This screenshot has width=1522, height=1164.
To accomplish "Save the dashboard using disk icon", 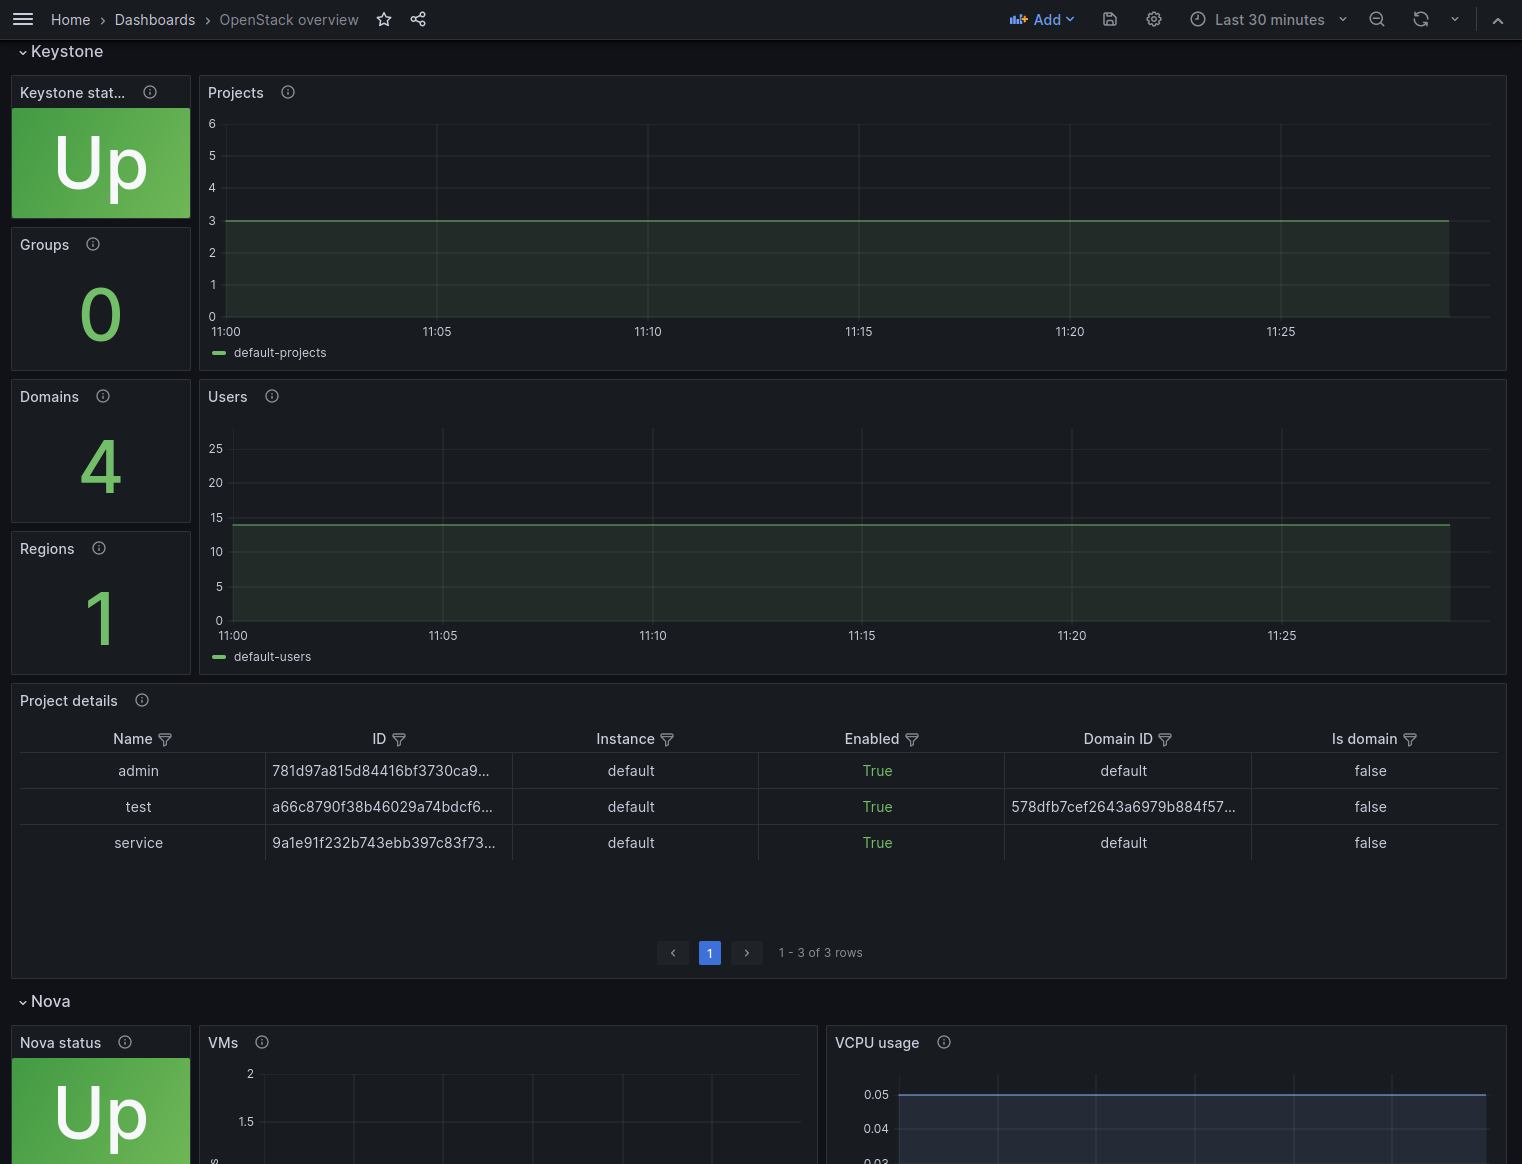I will coord(1110,20).
